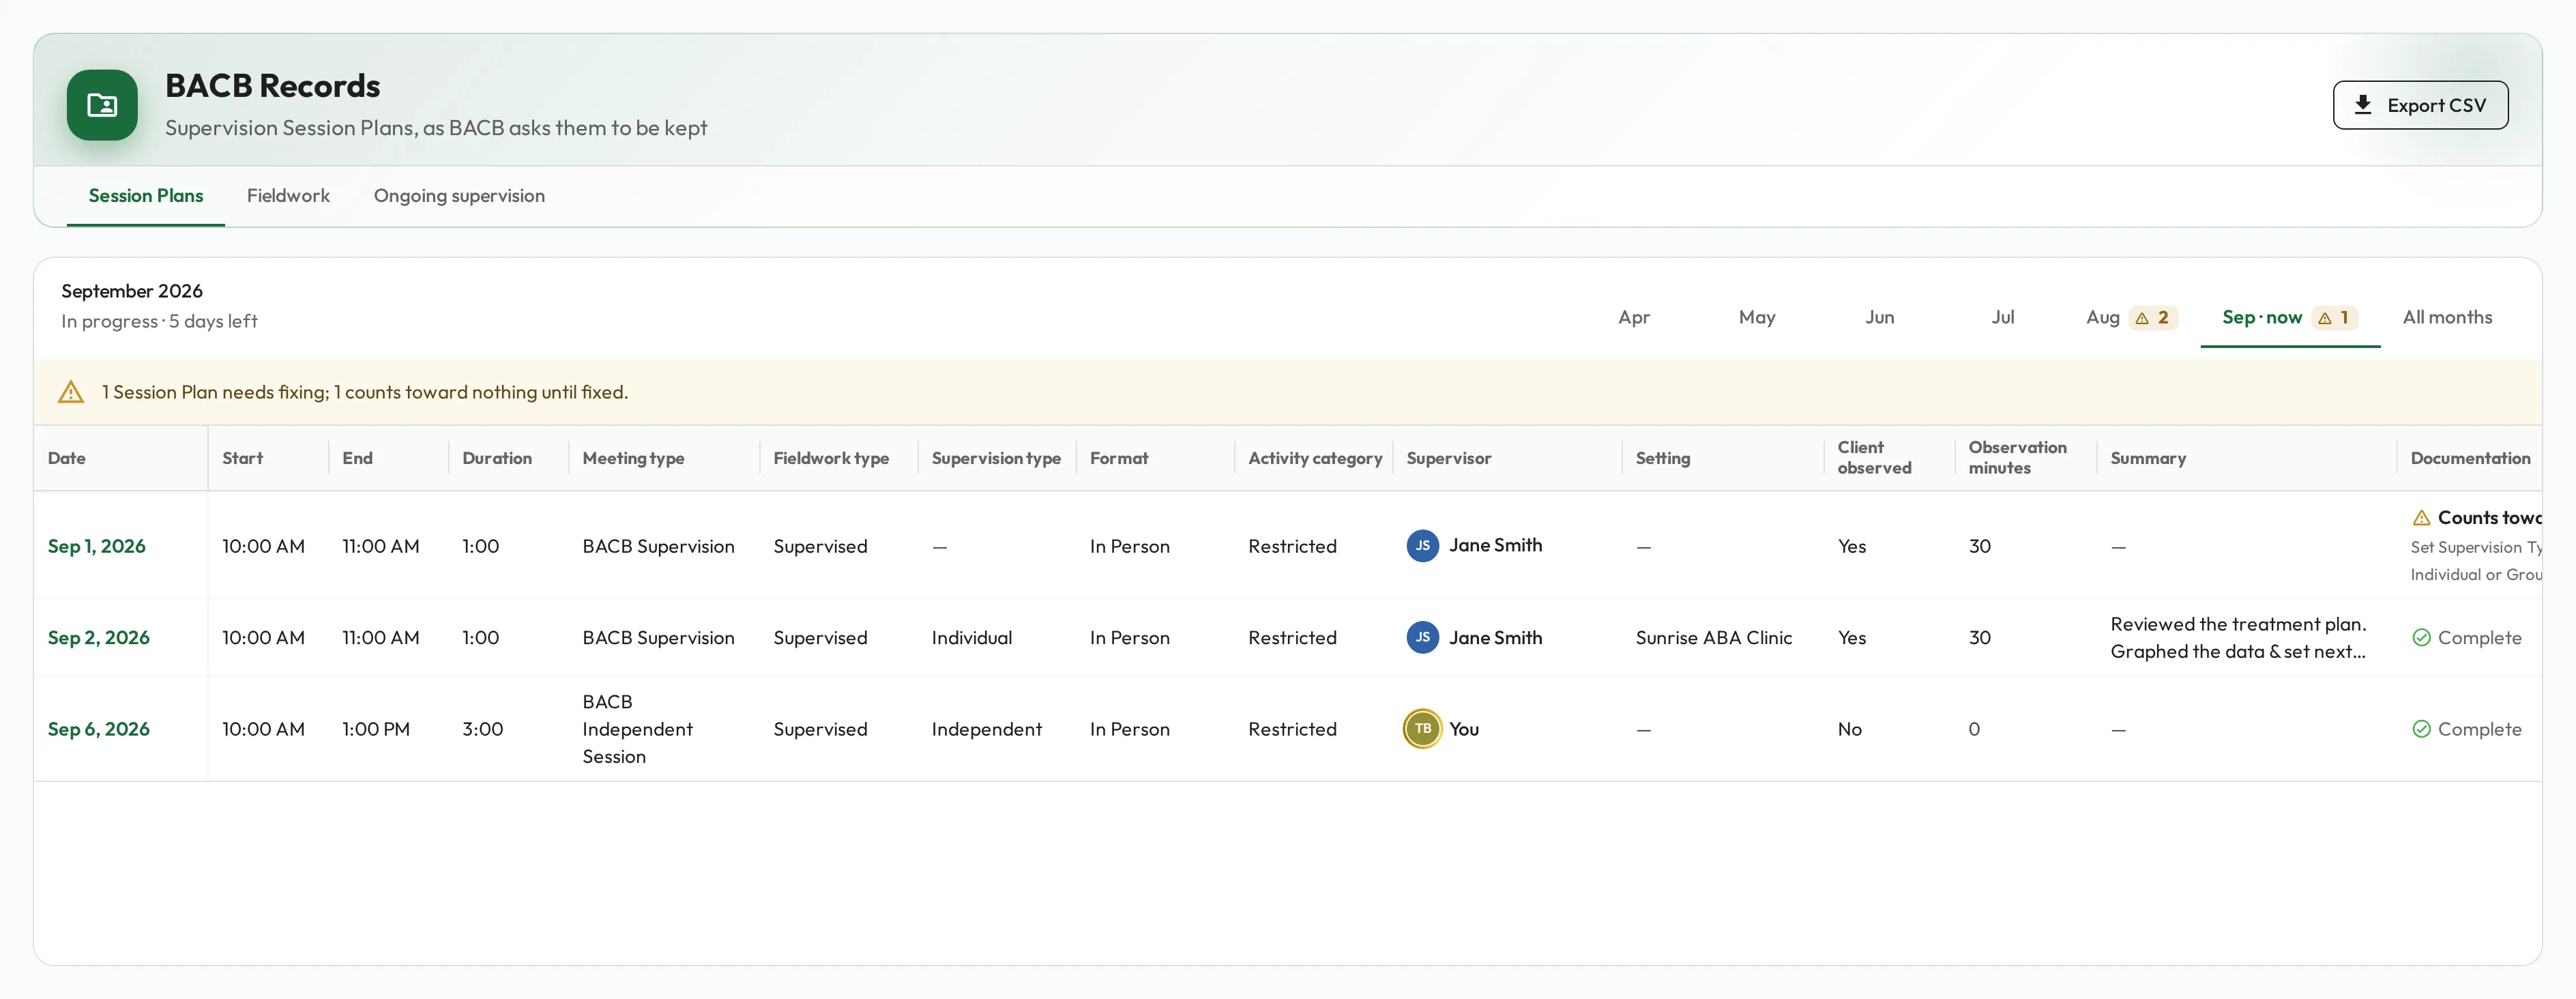This screenshot has height=999, width=2576.
Task: Click the TB avatar in the Sep 6 row
Action: tap(1422, 729)
